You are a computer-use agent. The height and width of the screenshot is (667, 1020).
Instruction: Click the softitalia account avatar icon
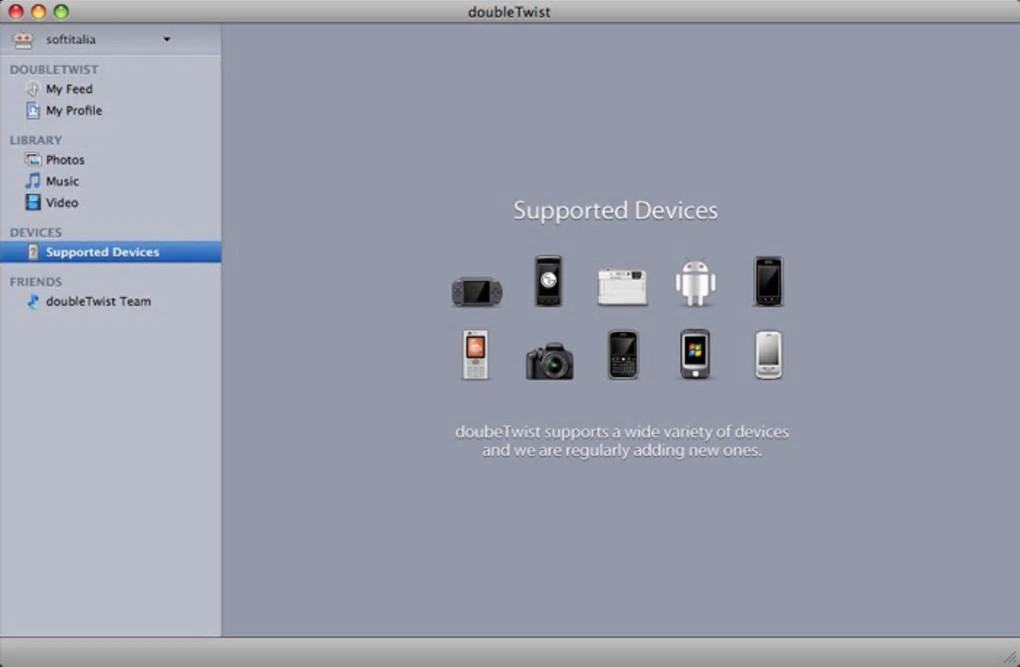pos(23,40)
